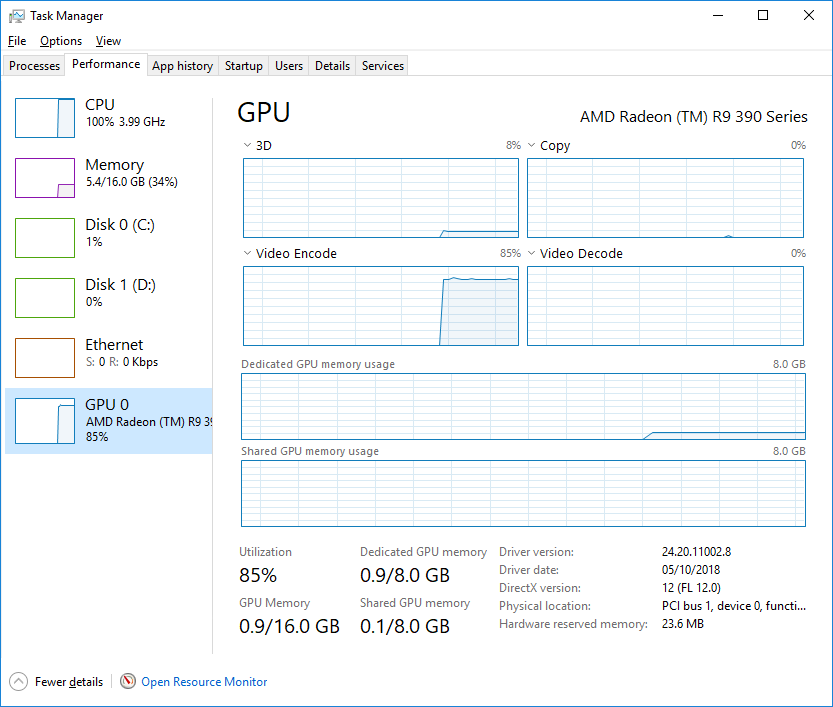Change the Video Encode graph engine
The image size is (833, 707).
pos(248,253)
